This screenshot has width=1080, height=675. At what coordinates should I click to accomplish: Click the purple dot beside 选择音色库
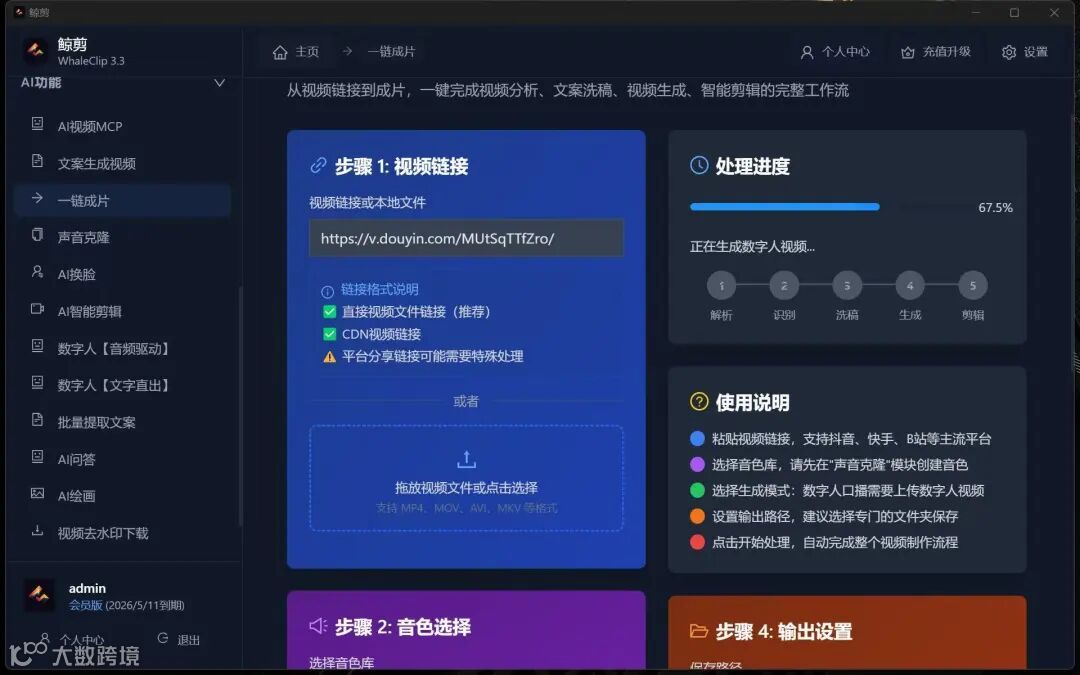tap(697, 464)
